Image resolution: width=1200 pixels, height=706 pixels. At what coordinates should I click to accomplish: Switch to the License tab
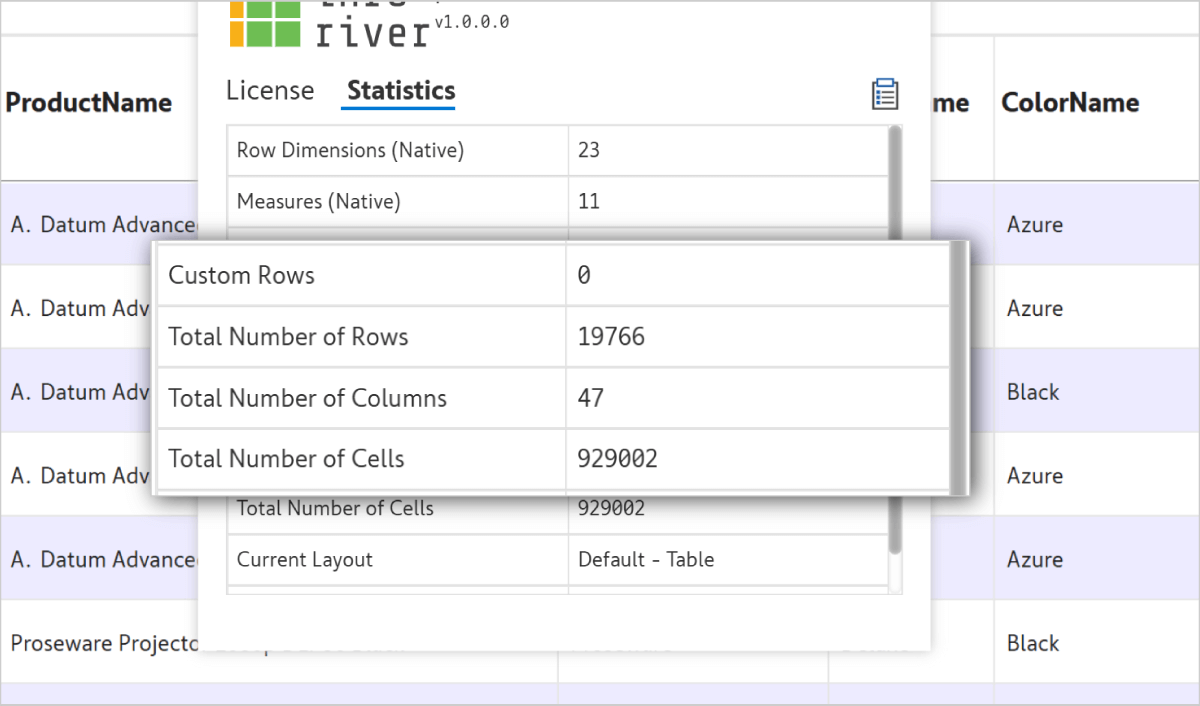coord(270,91)
